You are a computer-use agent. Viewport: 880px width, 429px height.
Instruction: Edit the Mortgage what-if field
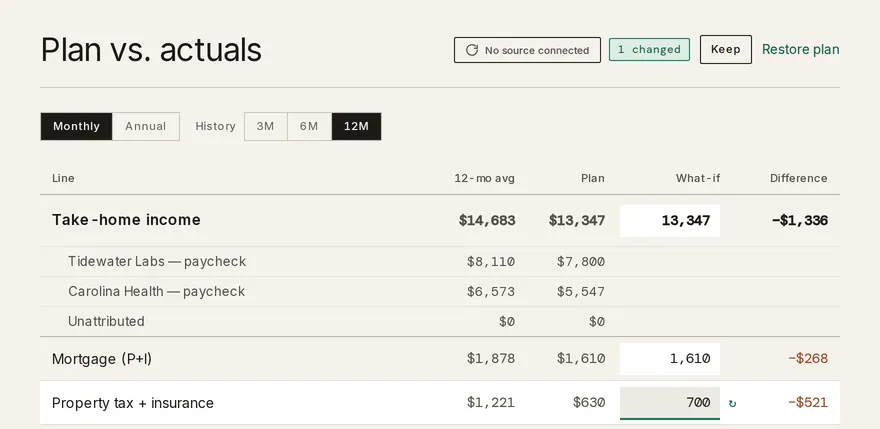coord(670,359)
